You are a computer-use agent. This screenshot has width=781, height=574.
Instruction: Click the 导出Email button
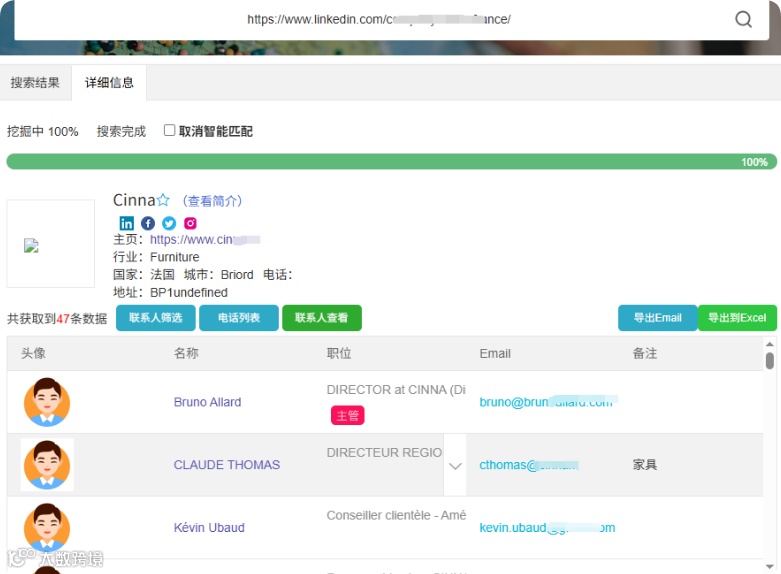657,318
